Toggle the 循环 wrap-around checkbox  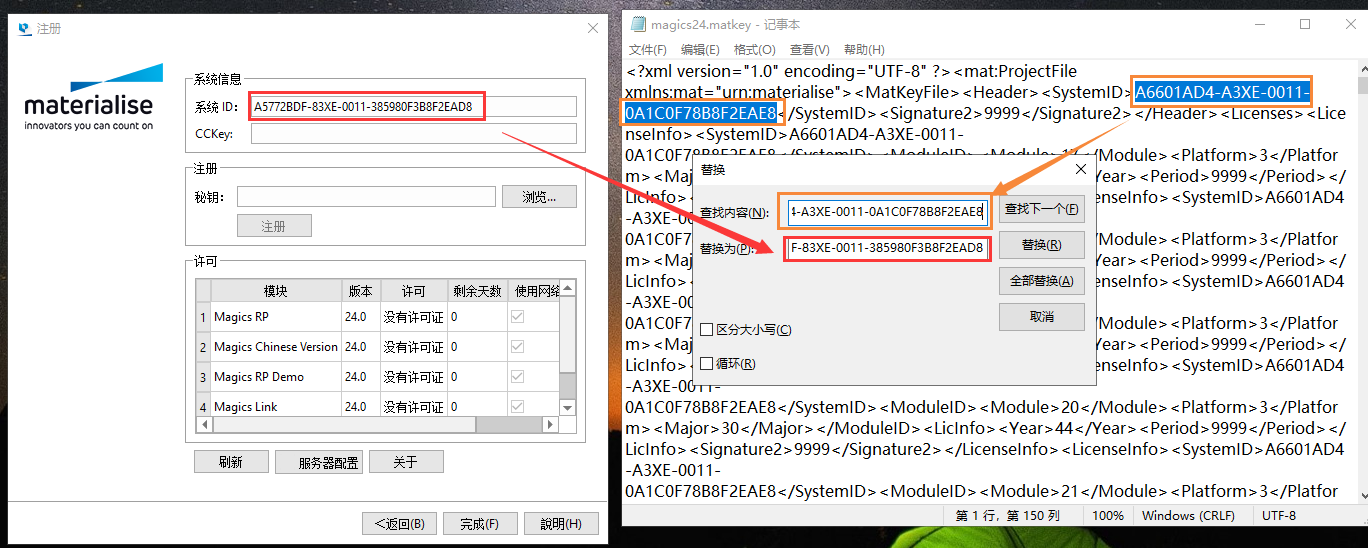[707, 364]
